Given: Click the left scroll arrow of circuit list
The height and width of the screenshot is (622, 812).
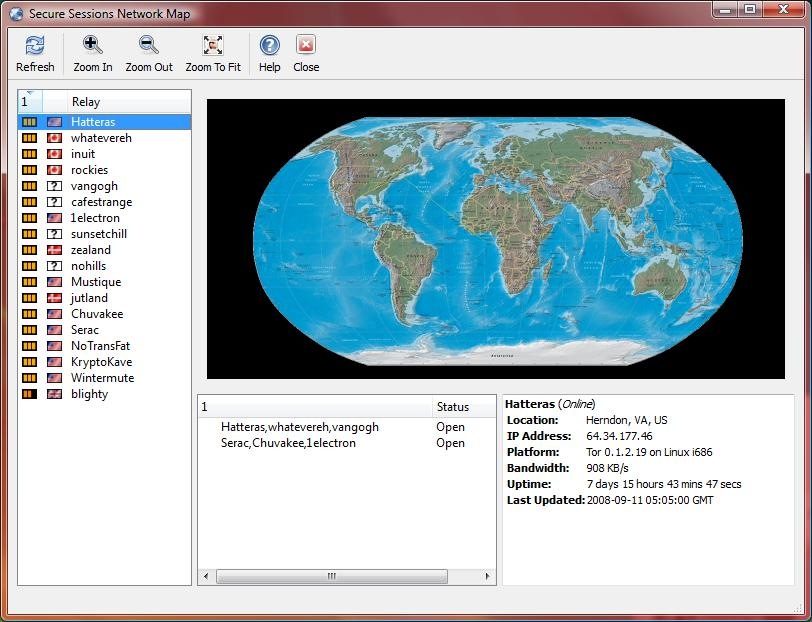Looking at the screenshot, I should (x=206, y=577).
